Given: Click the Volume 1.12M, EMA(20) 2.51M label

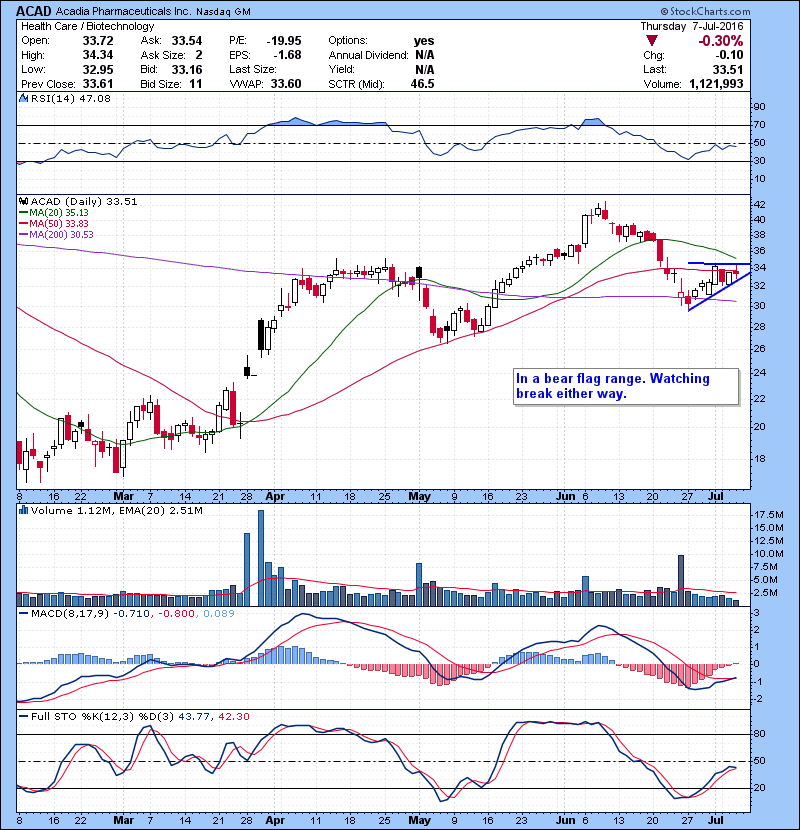Looking at the screenshot, I should point(116,510).
